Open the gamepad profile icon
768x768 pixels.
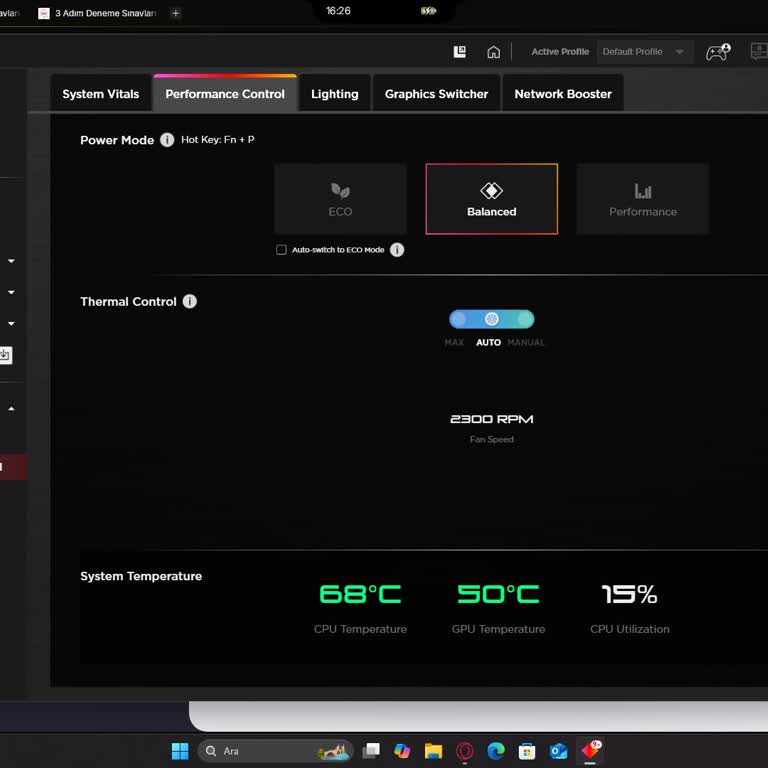click(717, 52)
